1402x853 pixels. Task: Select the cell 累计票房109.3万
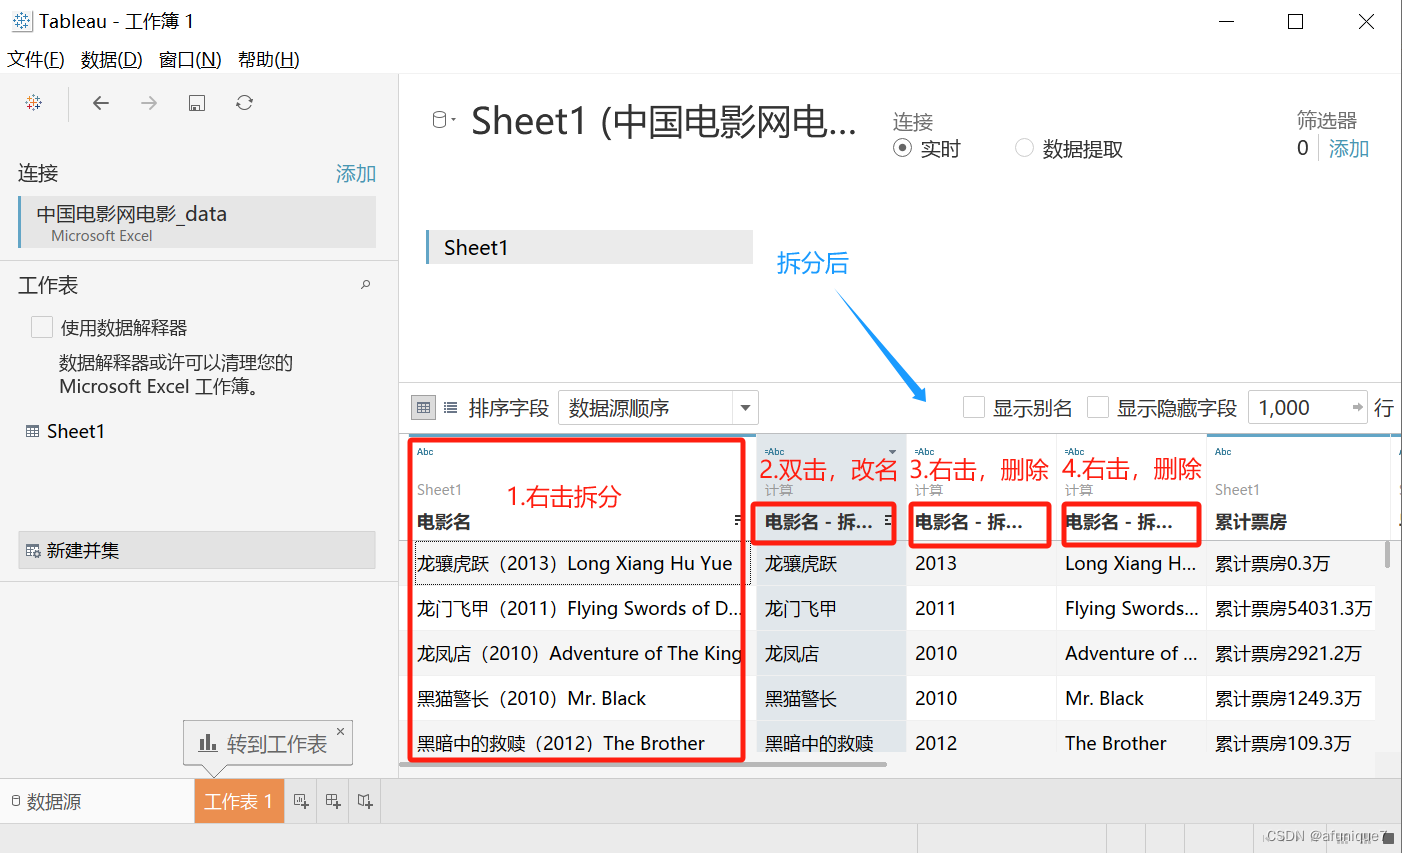pyautogui.click(x=1291, y=743)
